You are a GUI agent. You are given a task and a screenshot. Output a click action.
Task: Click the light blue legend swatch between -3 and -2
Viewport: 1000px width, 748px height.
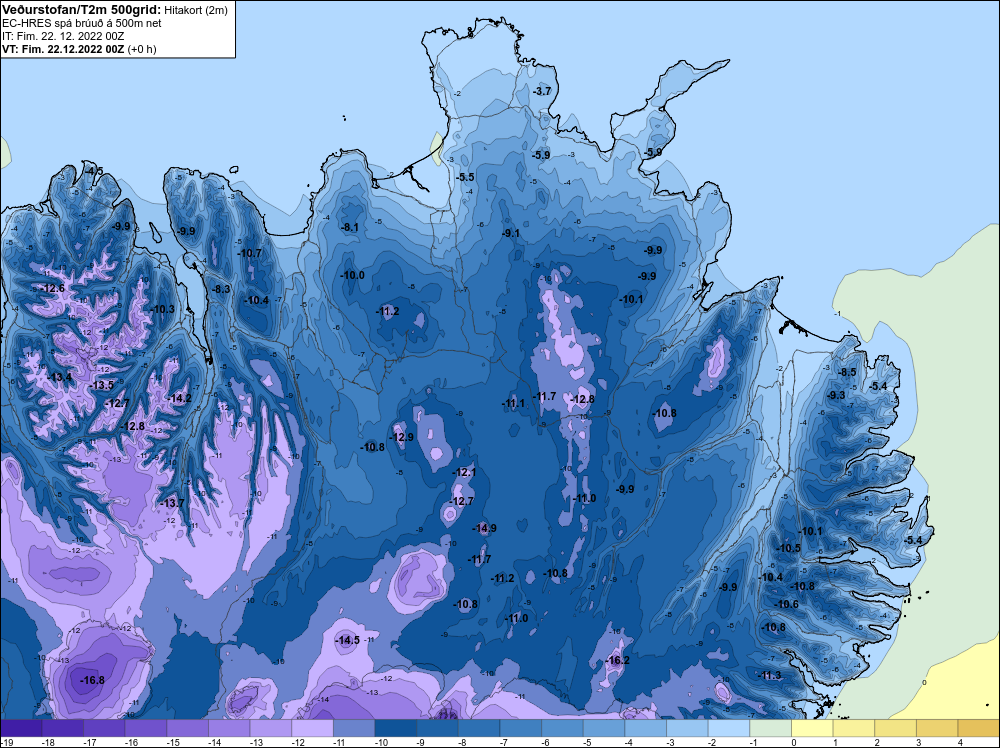[x=688, y=728]
